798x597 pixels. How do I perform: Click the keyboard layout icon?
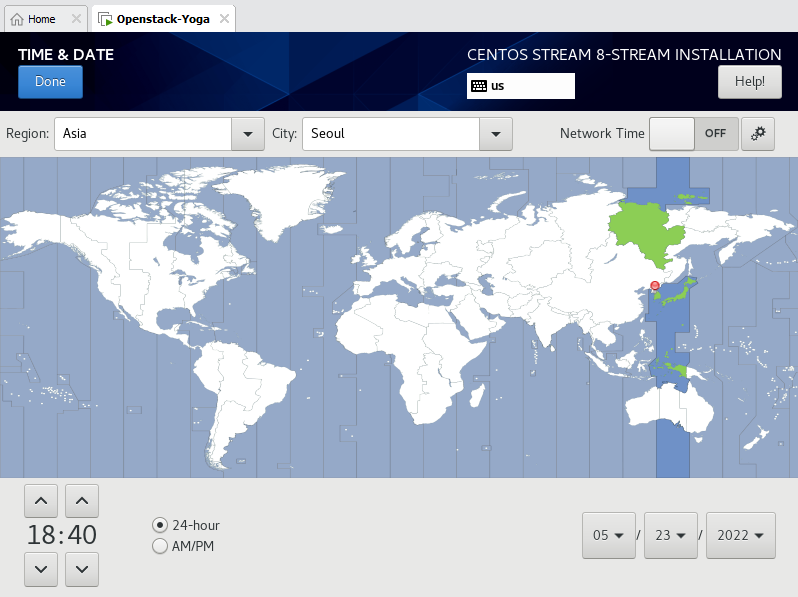[478, 86]
